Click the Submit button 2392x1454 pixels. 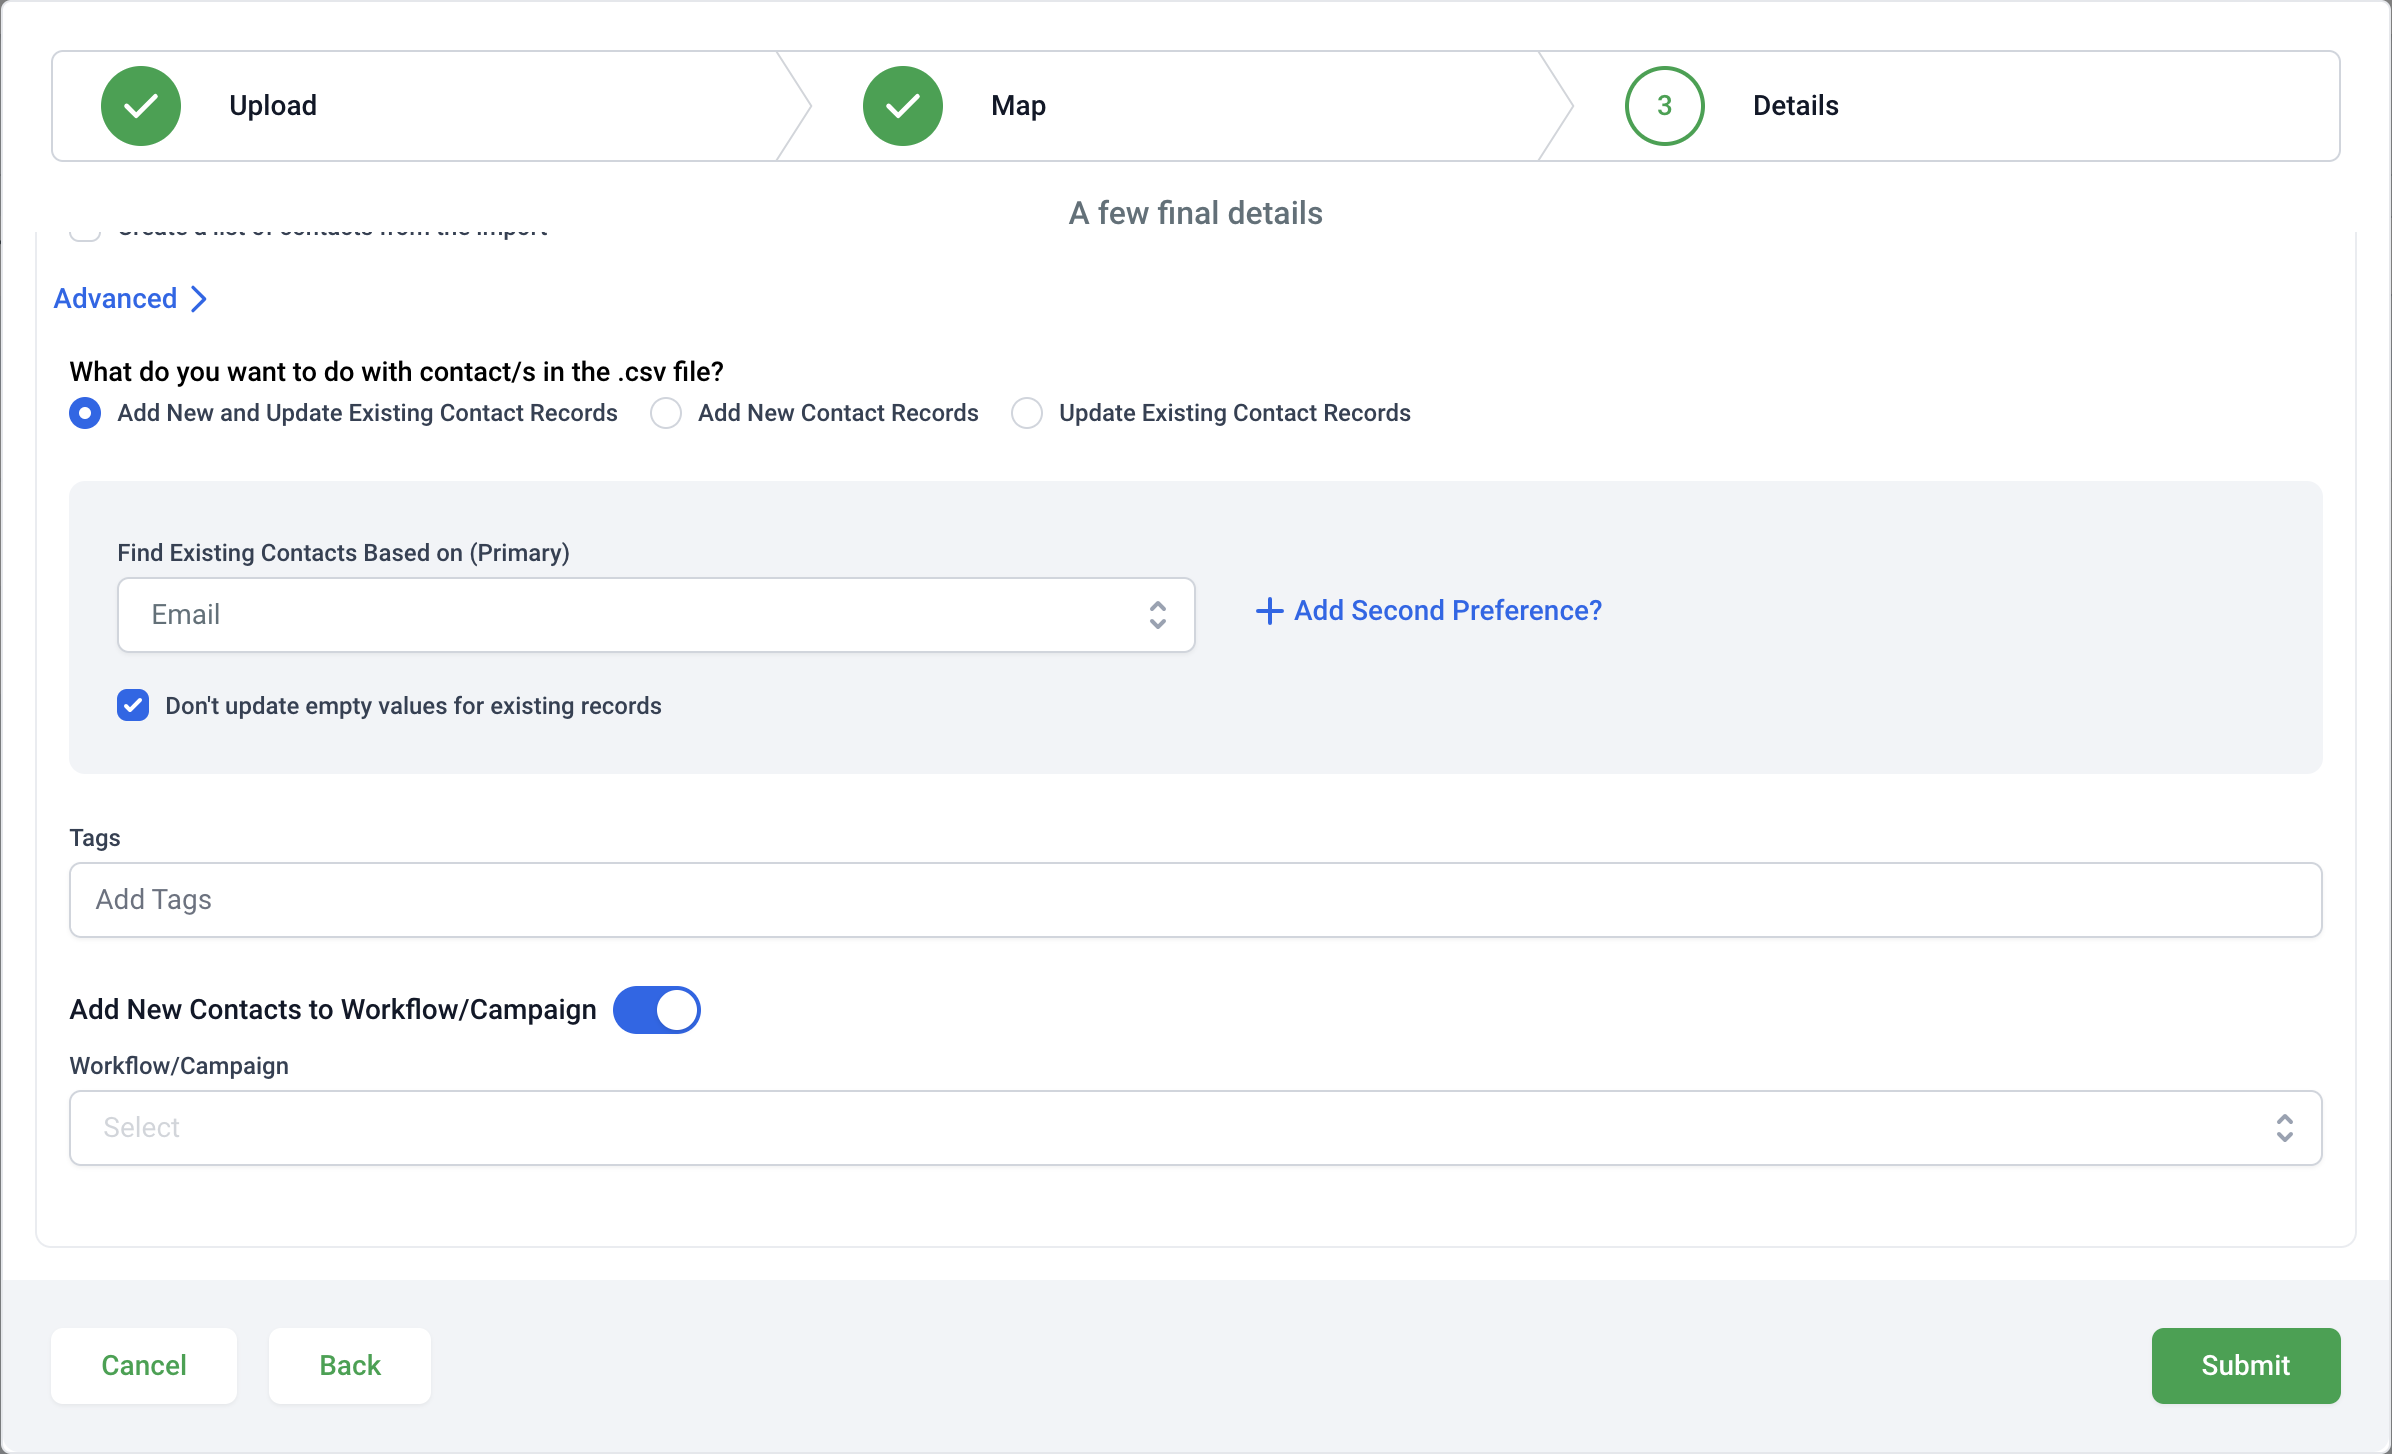2245,1365
